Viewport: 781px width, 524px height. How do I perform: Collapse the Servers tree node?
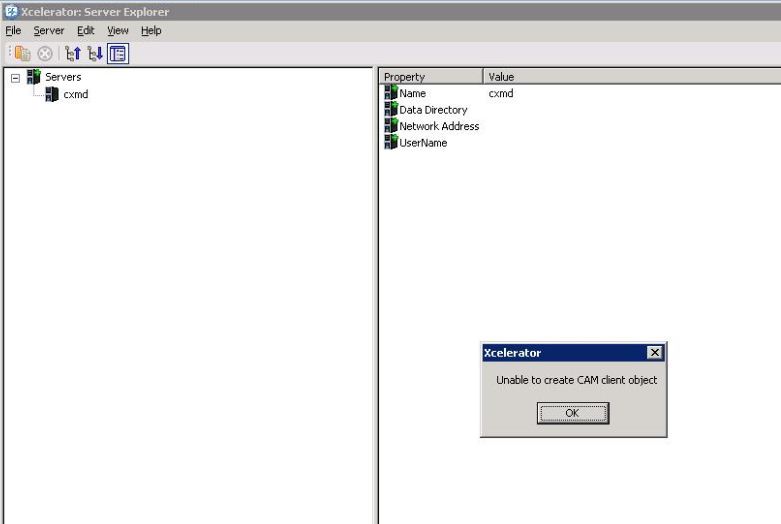pyautogui.click(x=15, y=78)
